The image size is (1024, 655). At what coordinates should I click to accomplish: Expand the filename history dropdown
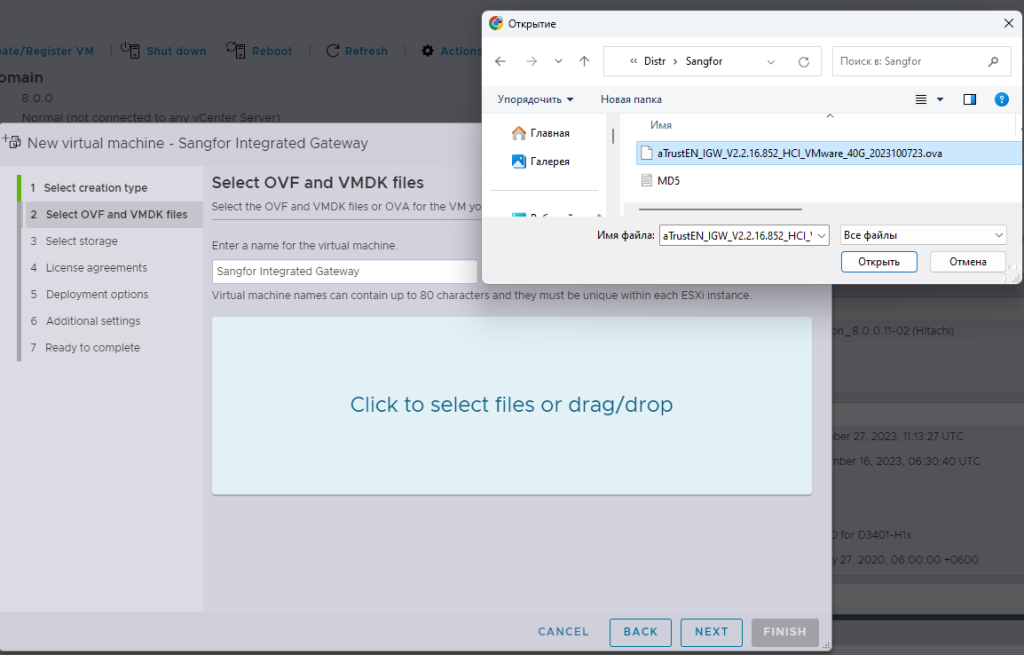coord(822,236)
